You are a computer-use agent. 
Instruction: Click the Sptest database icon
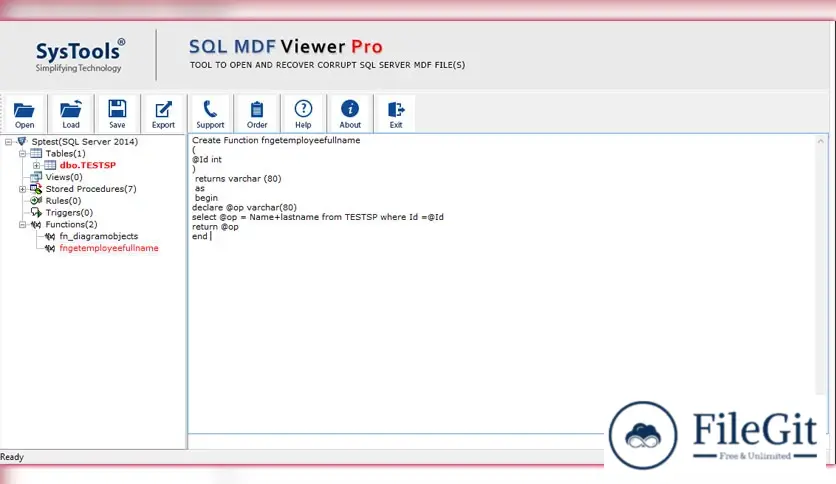tap(22, 141)
